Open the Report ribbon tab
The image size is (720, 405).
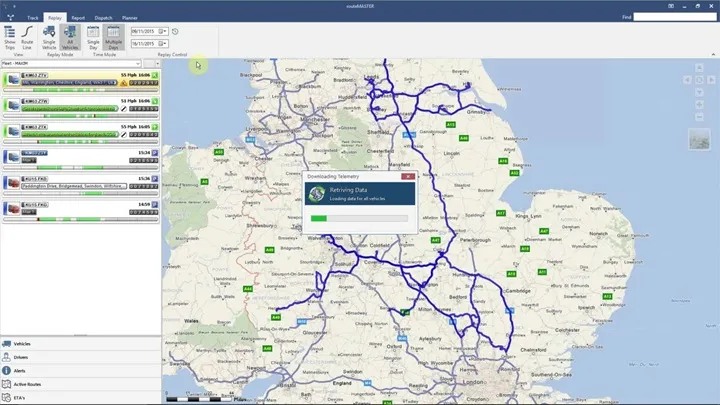[x=78, y=18]
